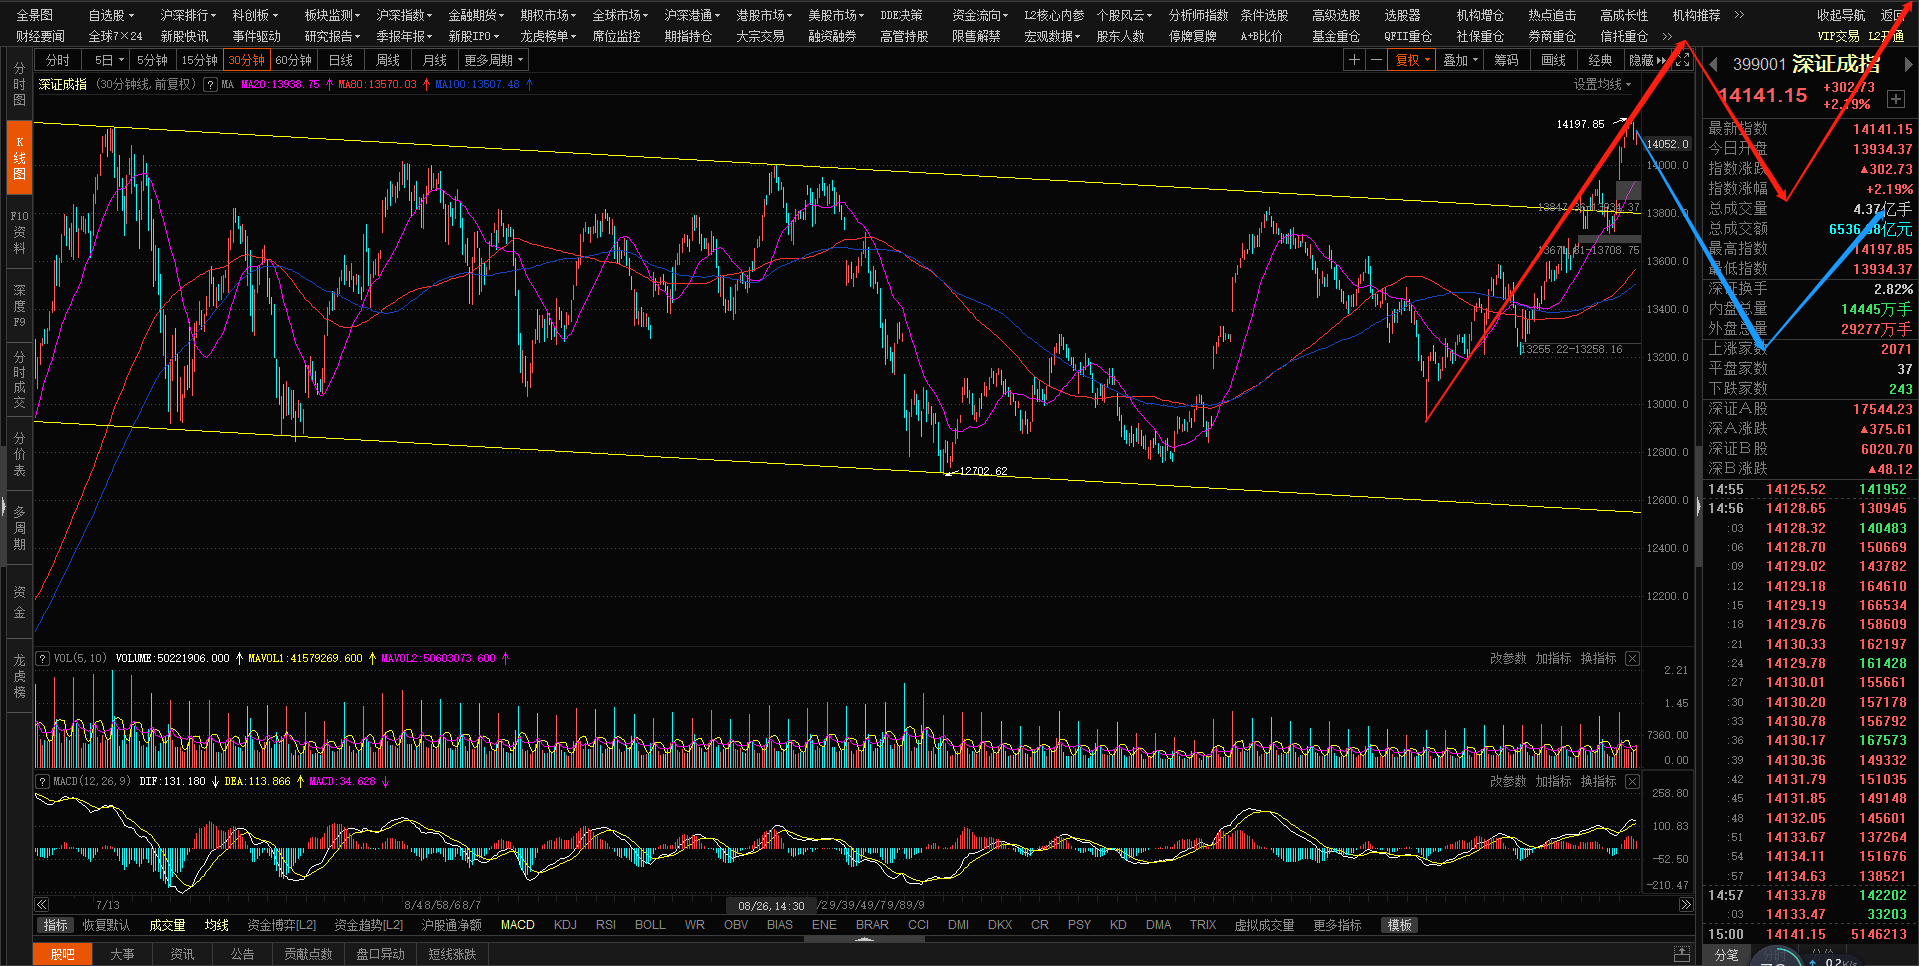
Task: Add index to watchlist with plus box icon
Action: (1895, 99)
